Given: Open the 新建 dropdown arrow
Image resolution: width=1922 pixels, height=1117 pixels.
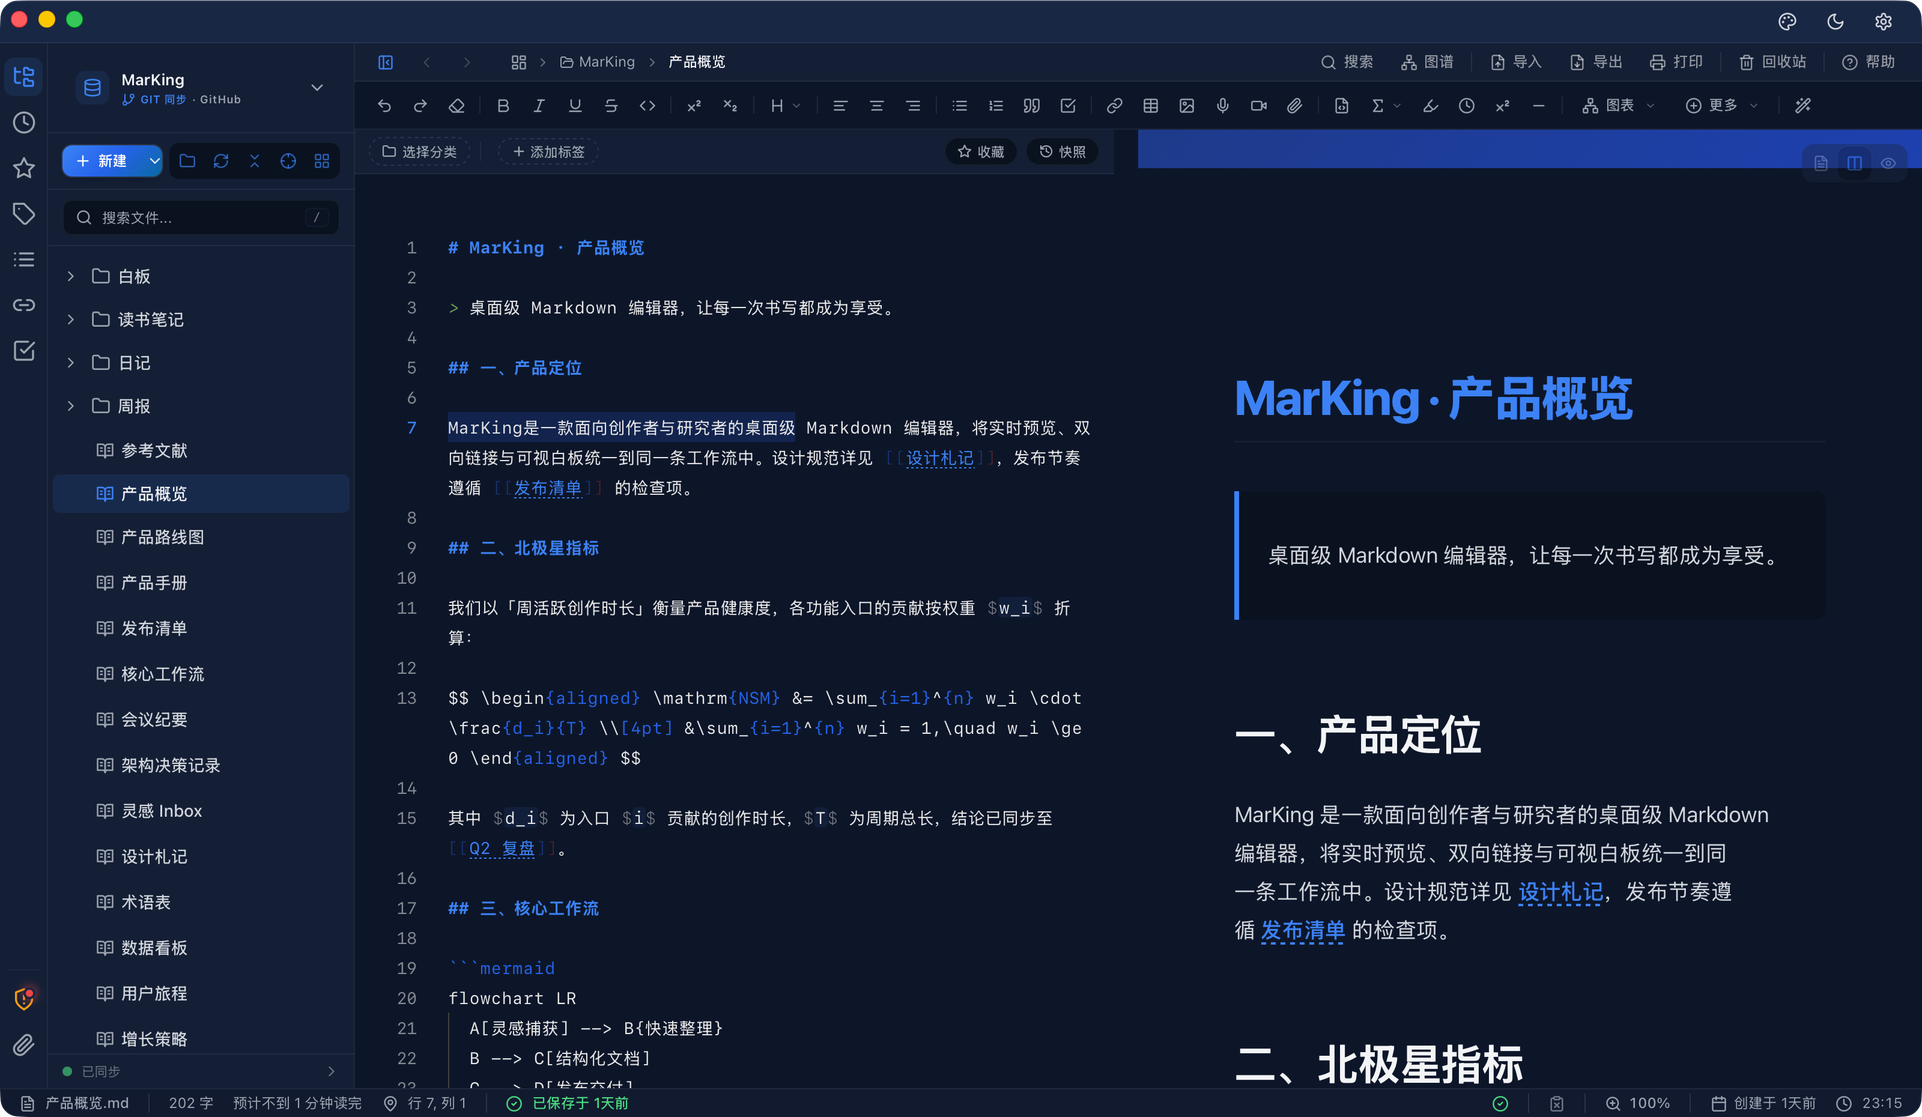Looking at the screenshot, I should [153, 161].
